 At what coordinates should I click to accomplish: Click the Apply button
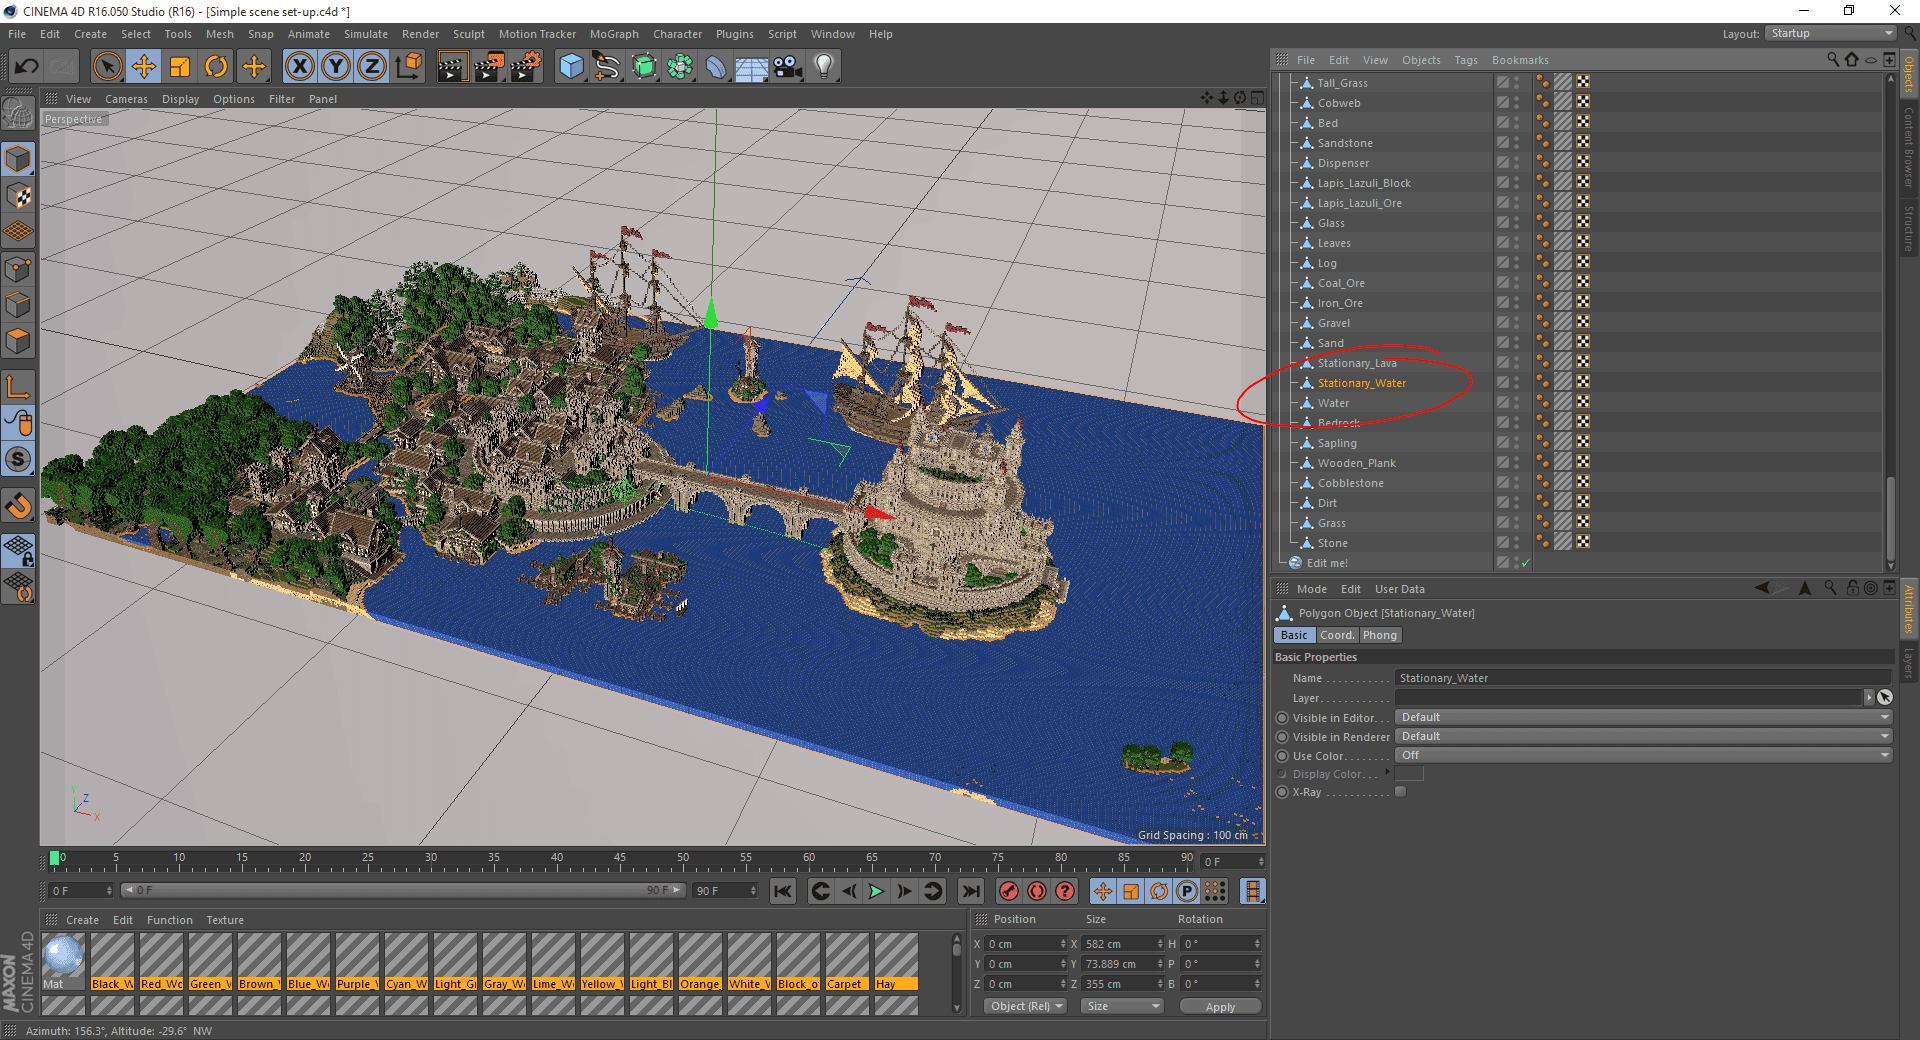click(1220, 1007)
